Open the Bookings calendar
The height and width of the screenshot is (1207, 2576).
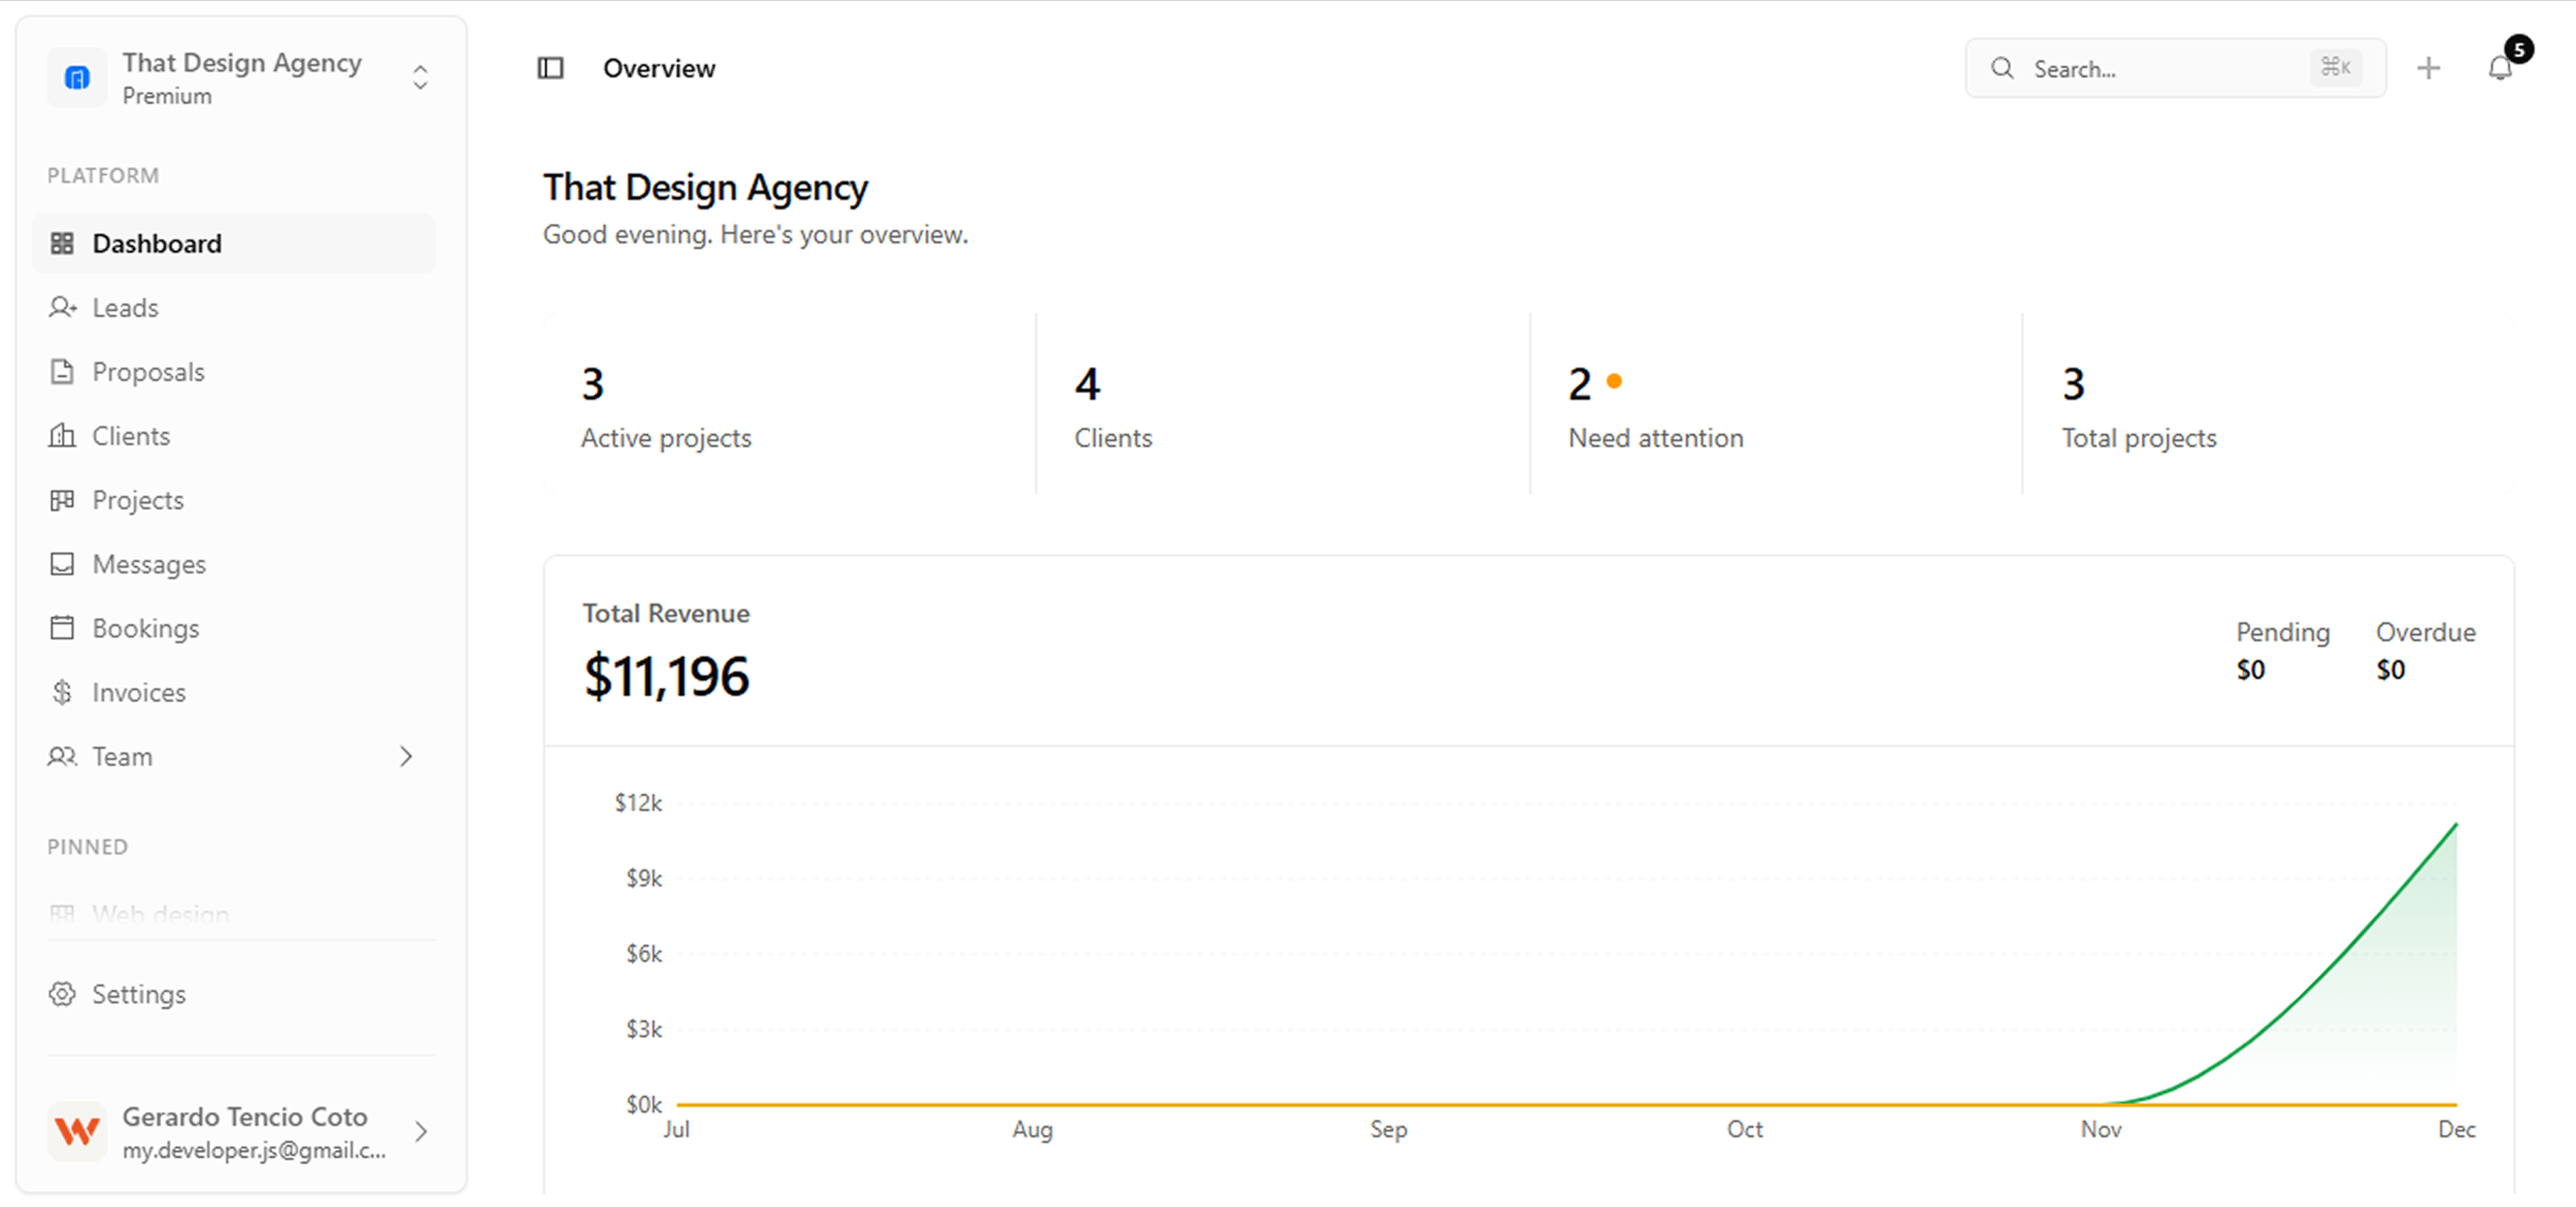tap(147, 627)
